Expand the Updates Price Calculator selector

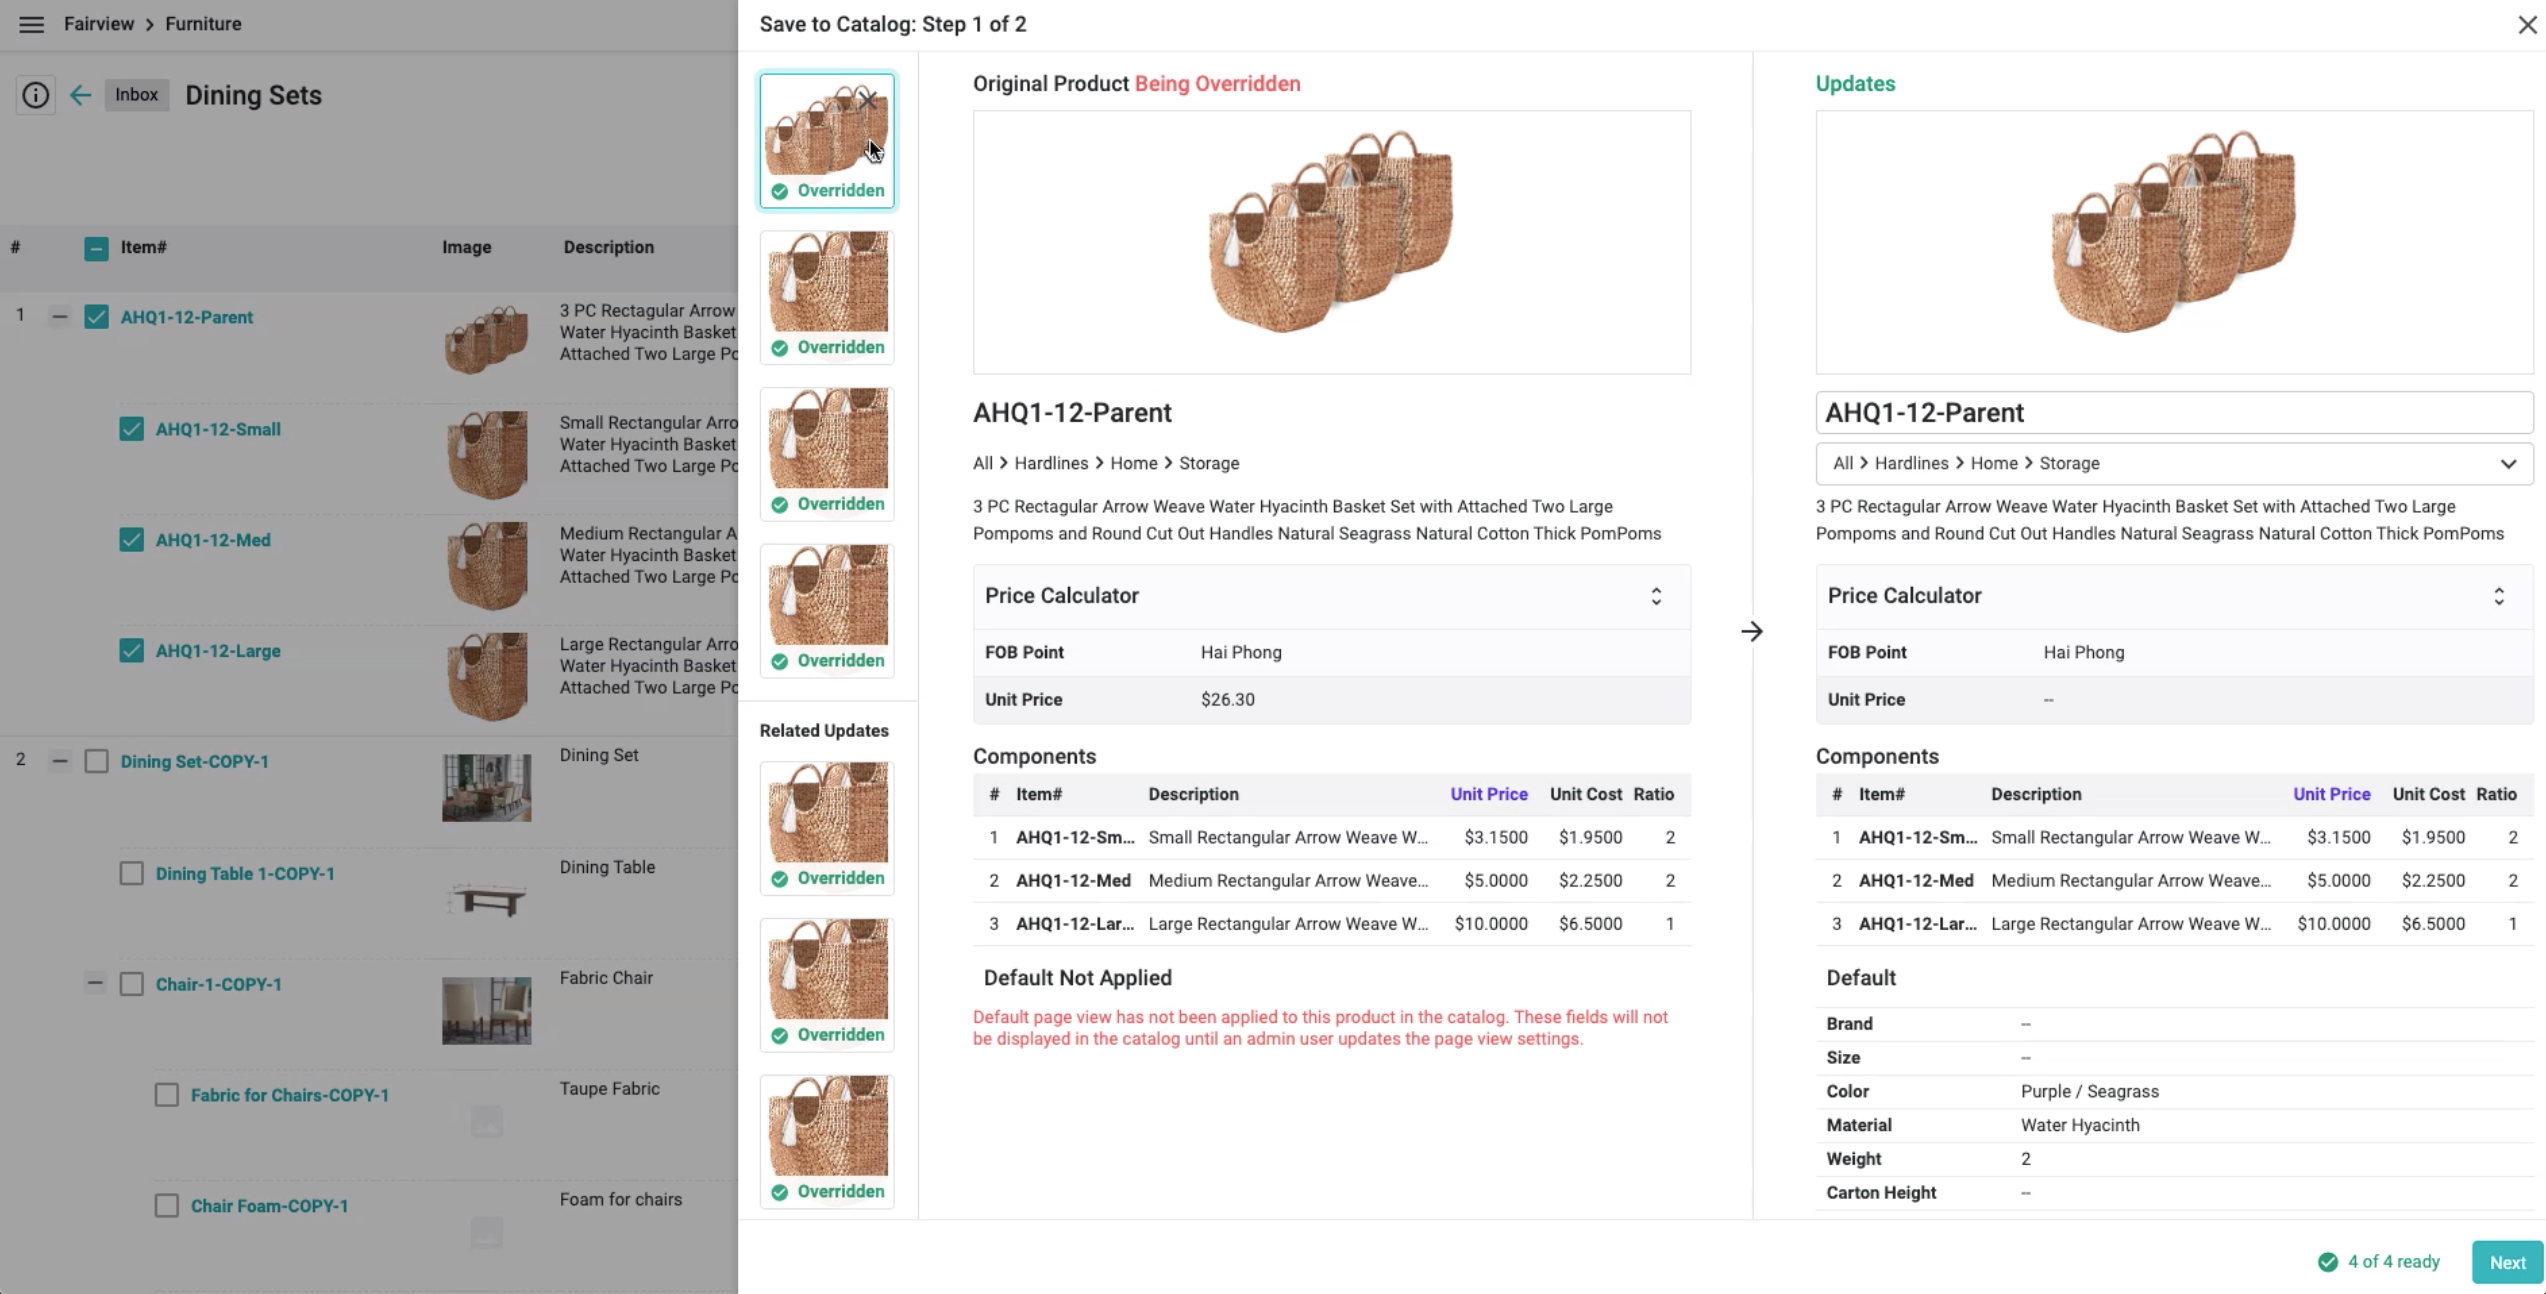pyautogui.click(x=2498, y=596)
